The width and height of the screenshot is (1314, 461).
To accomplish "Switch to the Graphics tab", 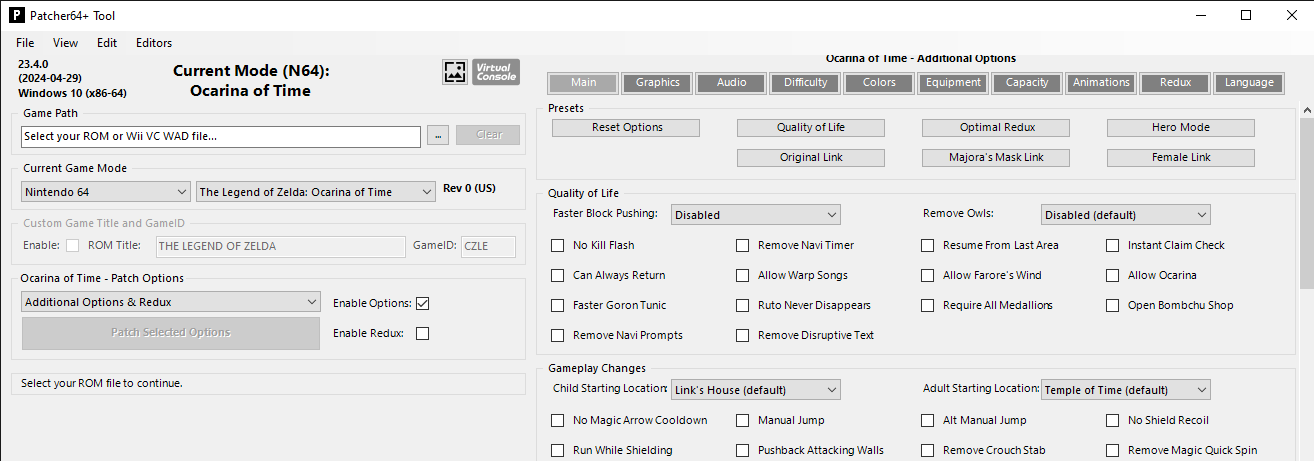I will [658, 83].
